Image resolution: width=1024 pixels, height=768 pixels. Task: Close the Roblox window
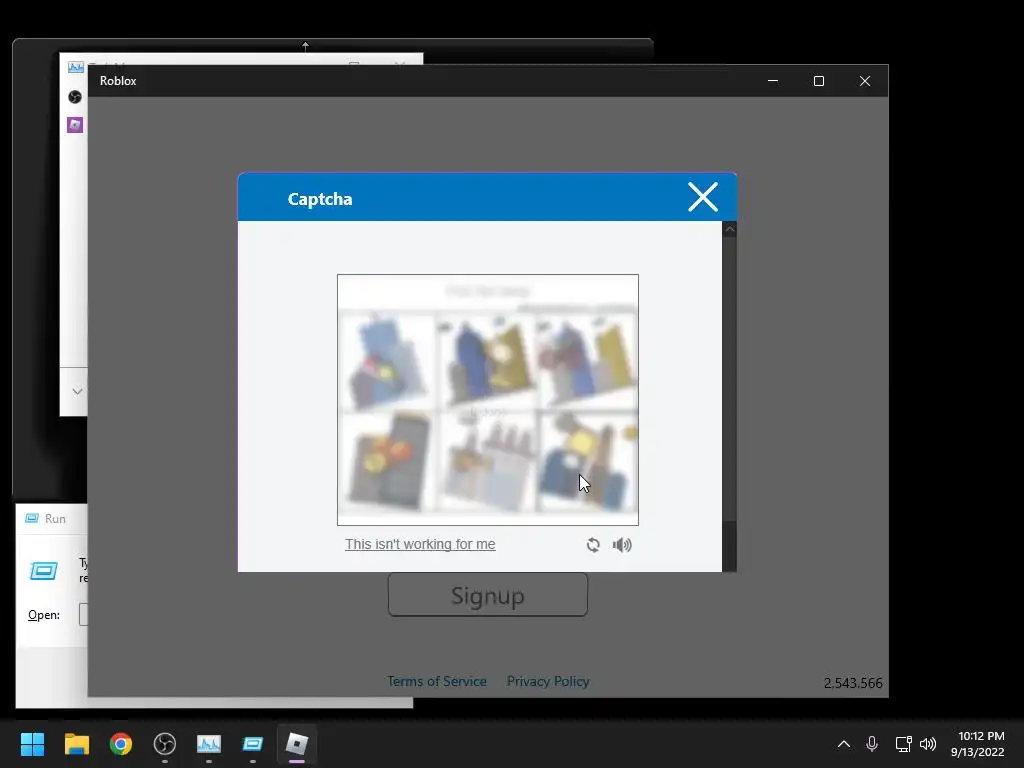(865, 81)
